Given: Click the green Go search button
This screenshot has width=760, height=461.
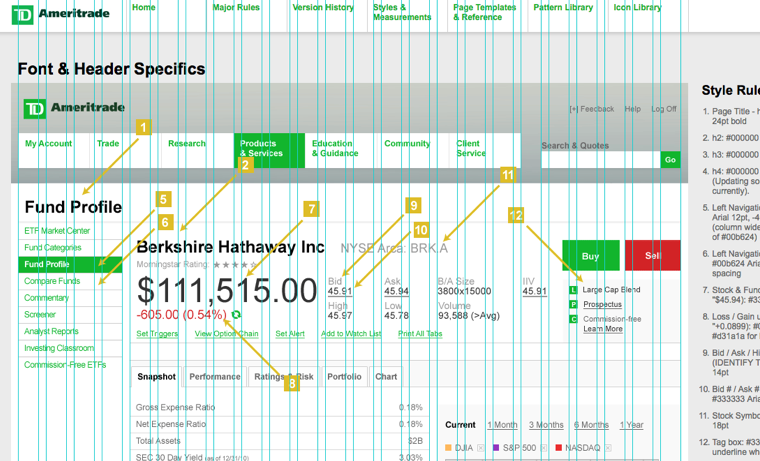Looking at the screenshot, I should point(670,160).
